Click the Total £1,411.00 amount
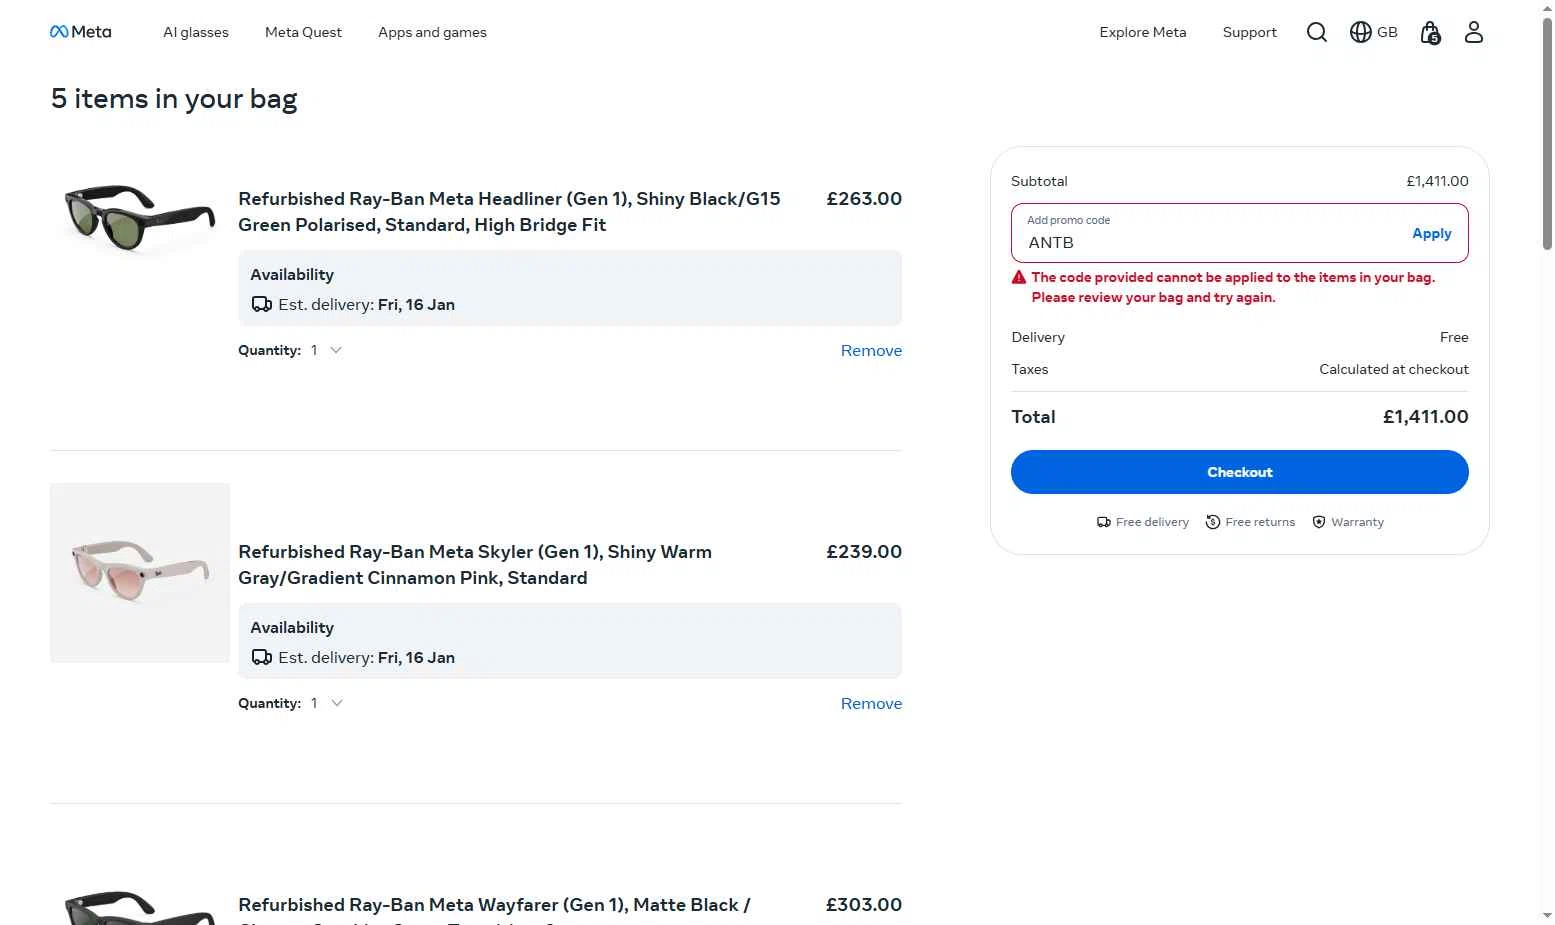This screenshot has width=1555, height=925. pyautogui.click(x=1425, y=417)
